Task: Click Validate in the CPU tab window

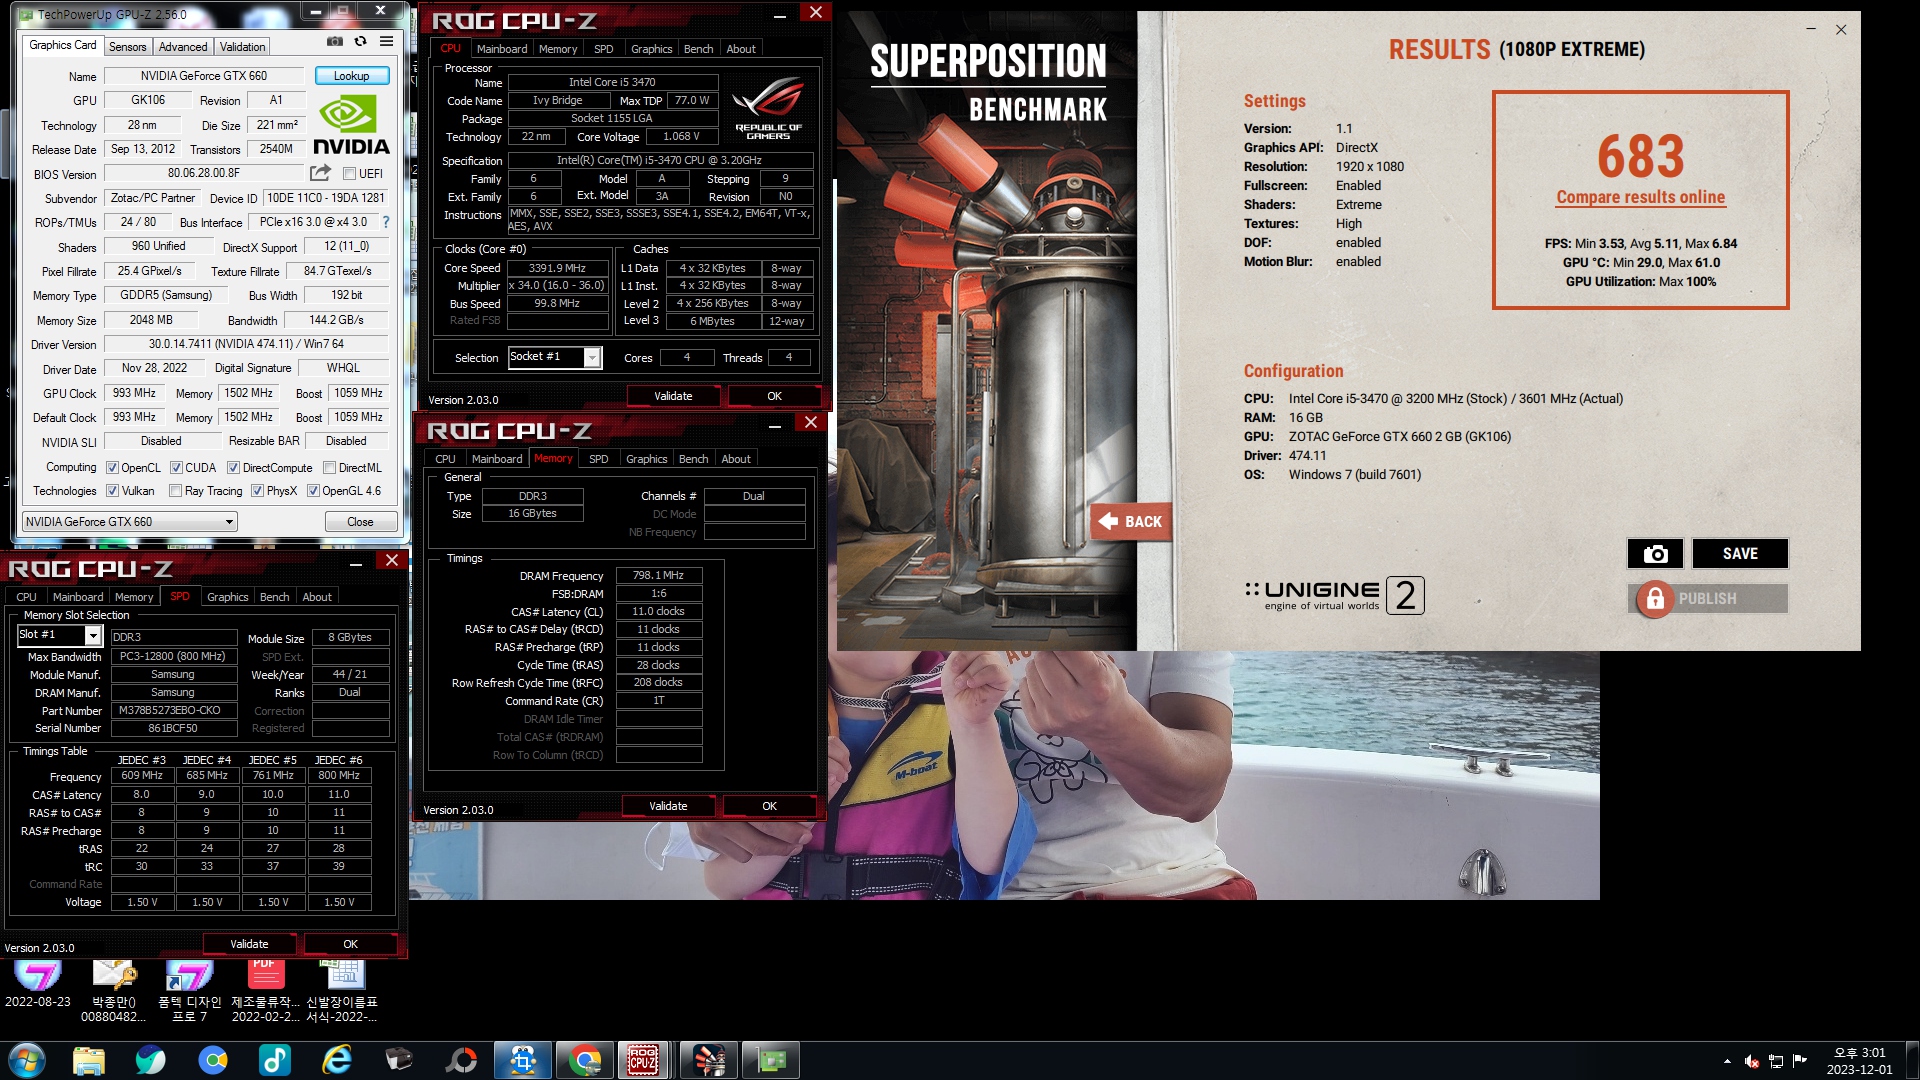Action: coord(673,396)
